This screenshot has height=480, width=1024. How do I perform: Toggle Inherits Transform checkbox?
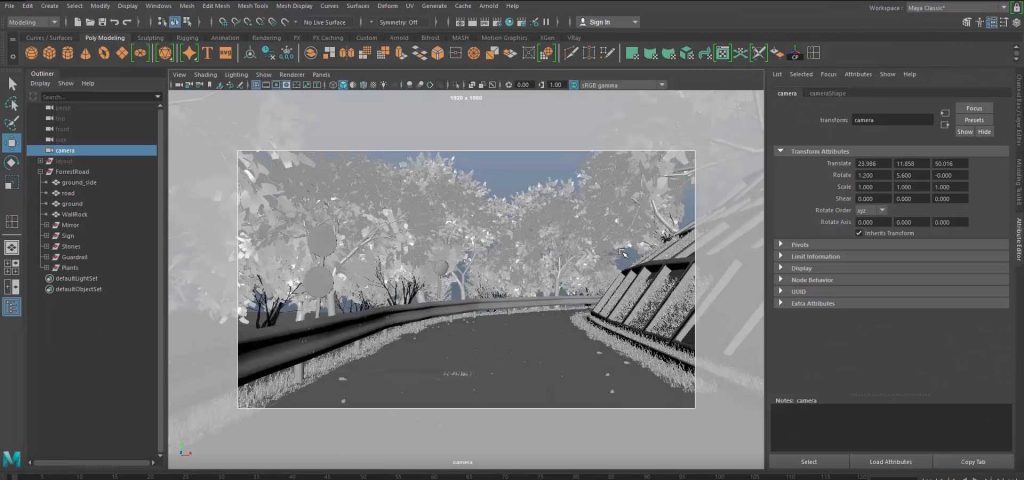tap(859, 233)
